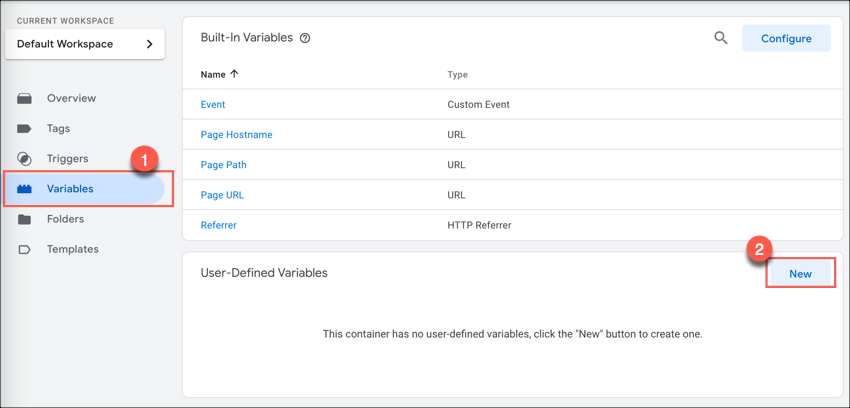The height and width of the screenshot is (408, 850).
Task: Select Variables in the sidebar
Action: pyautogui.click(x=84, y=189)
